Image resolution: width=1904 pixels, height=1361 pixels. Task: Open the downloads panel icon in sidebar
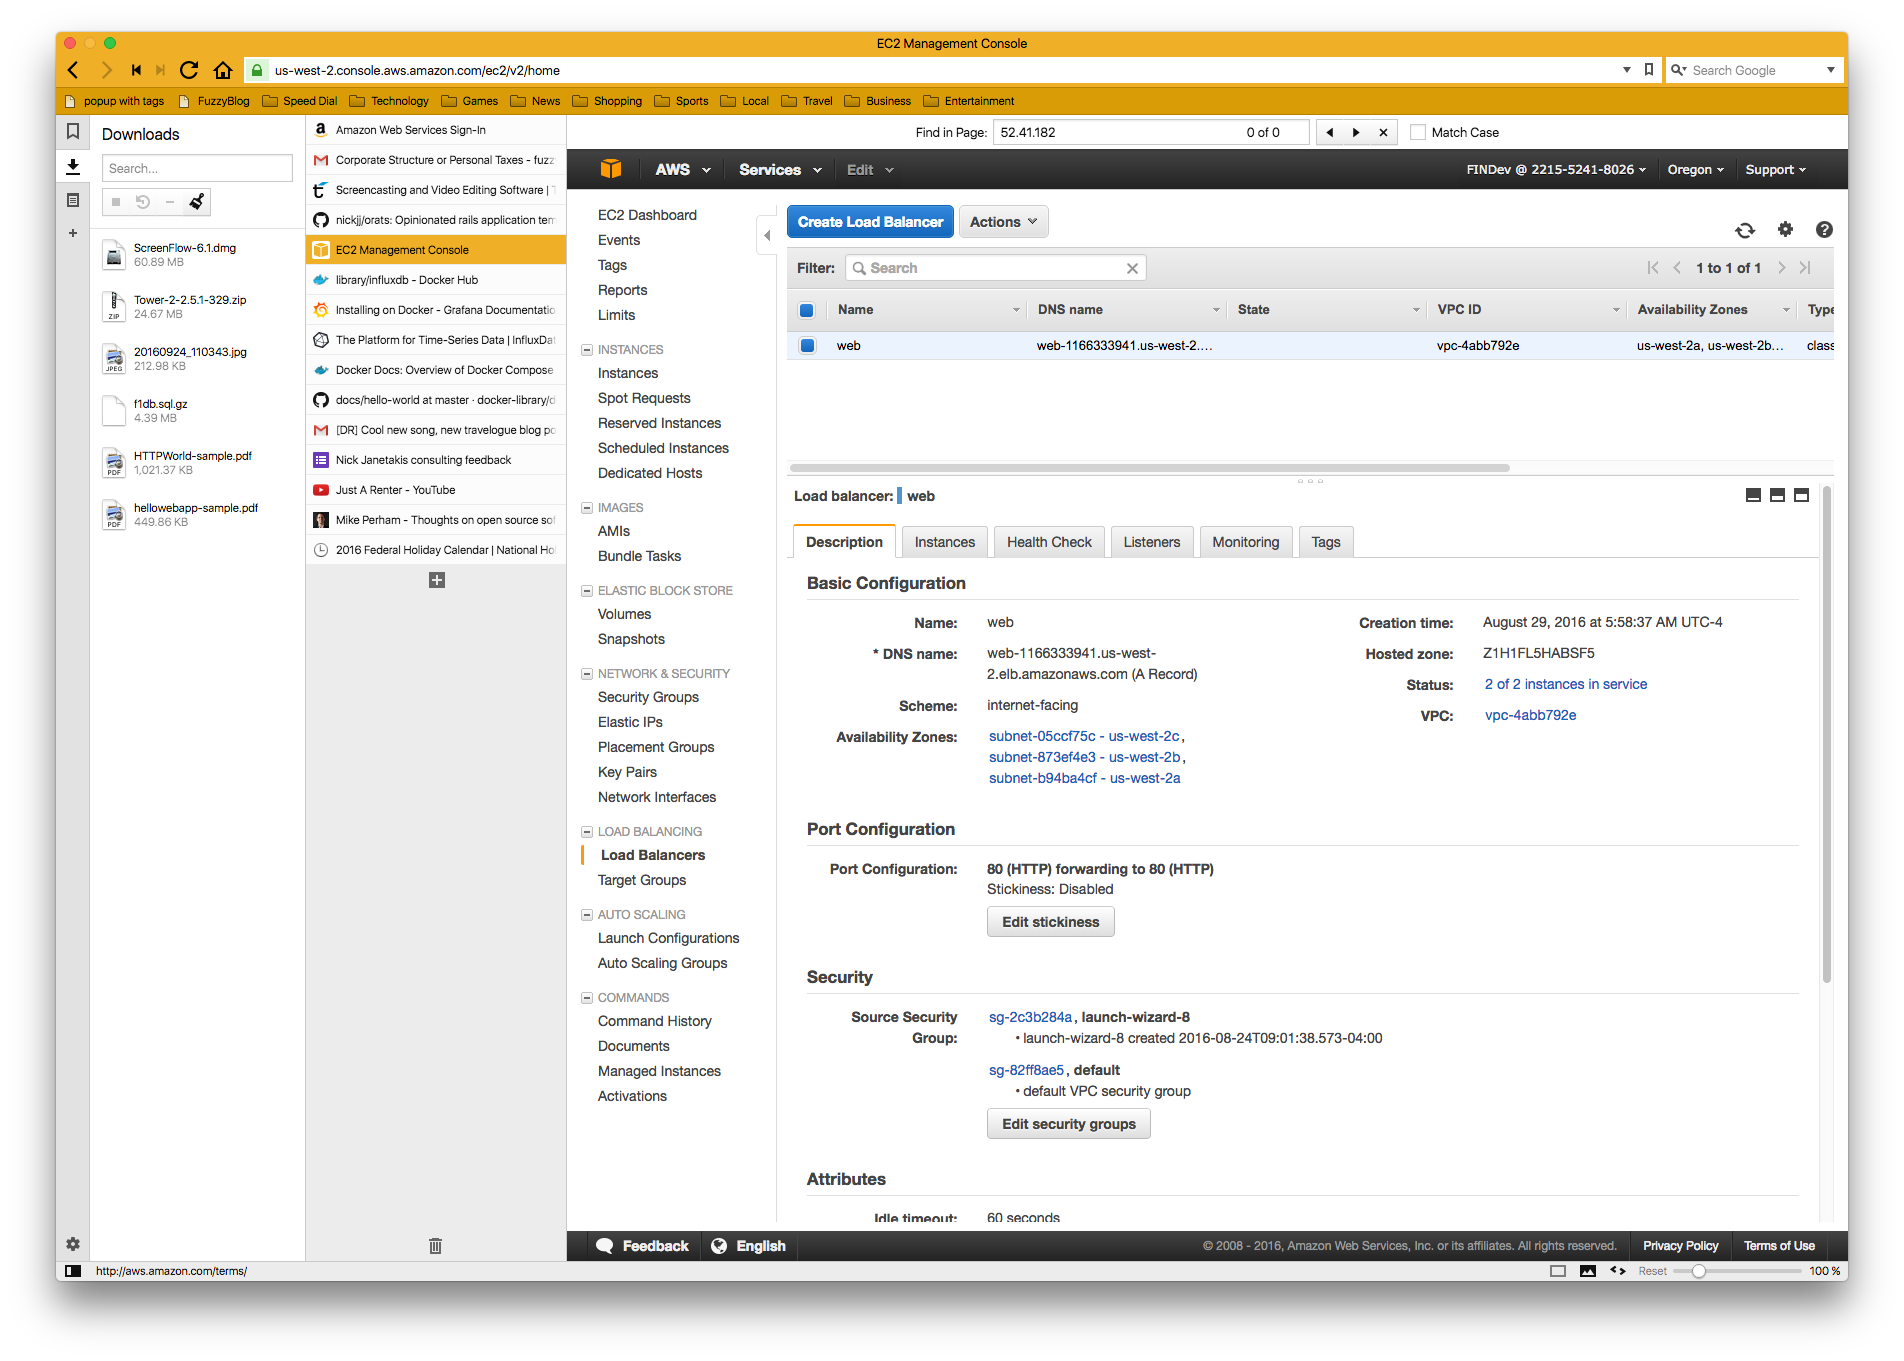click(x=73, y=166)
